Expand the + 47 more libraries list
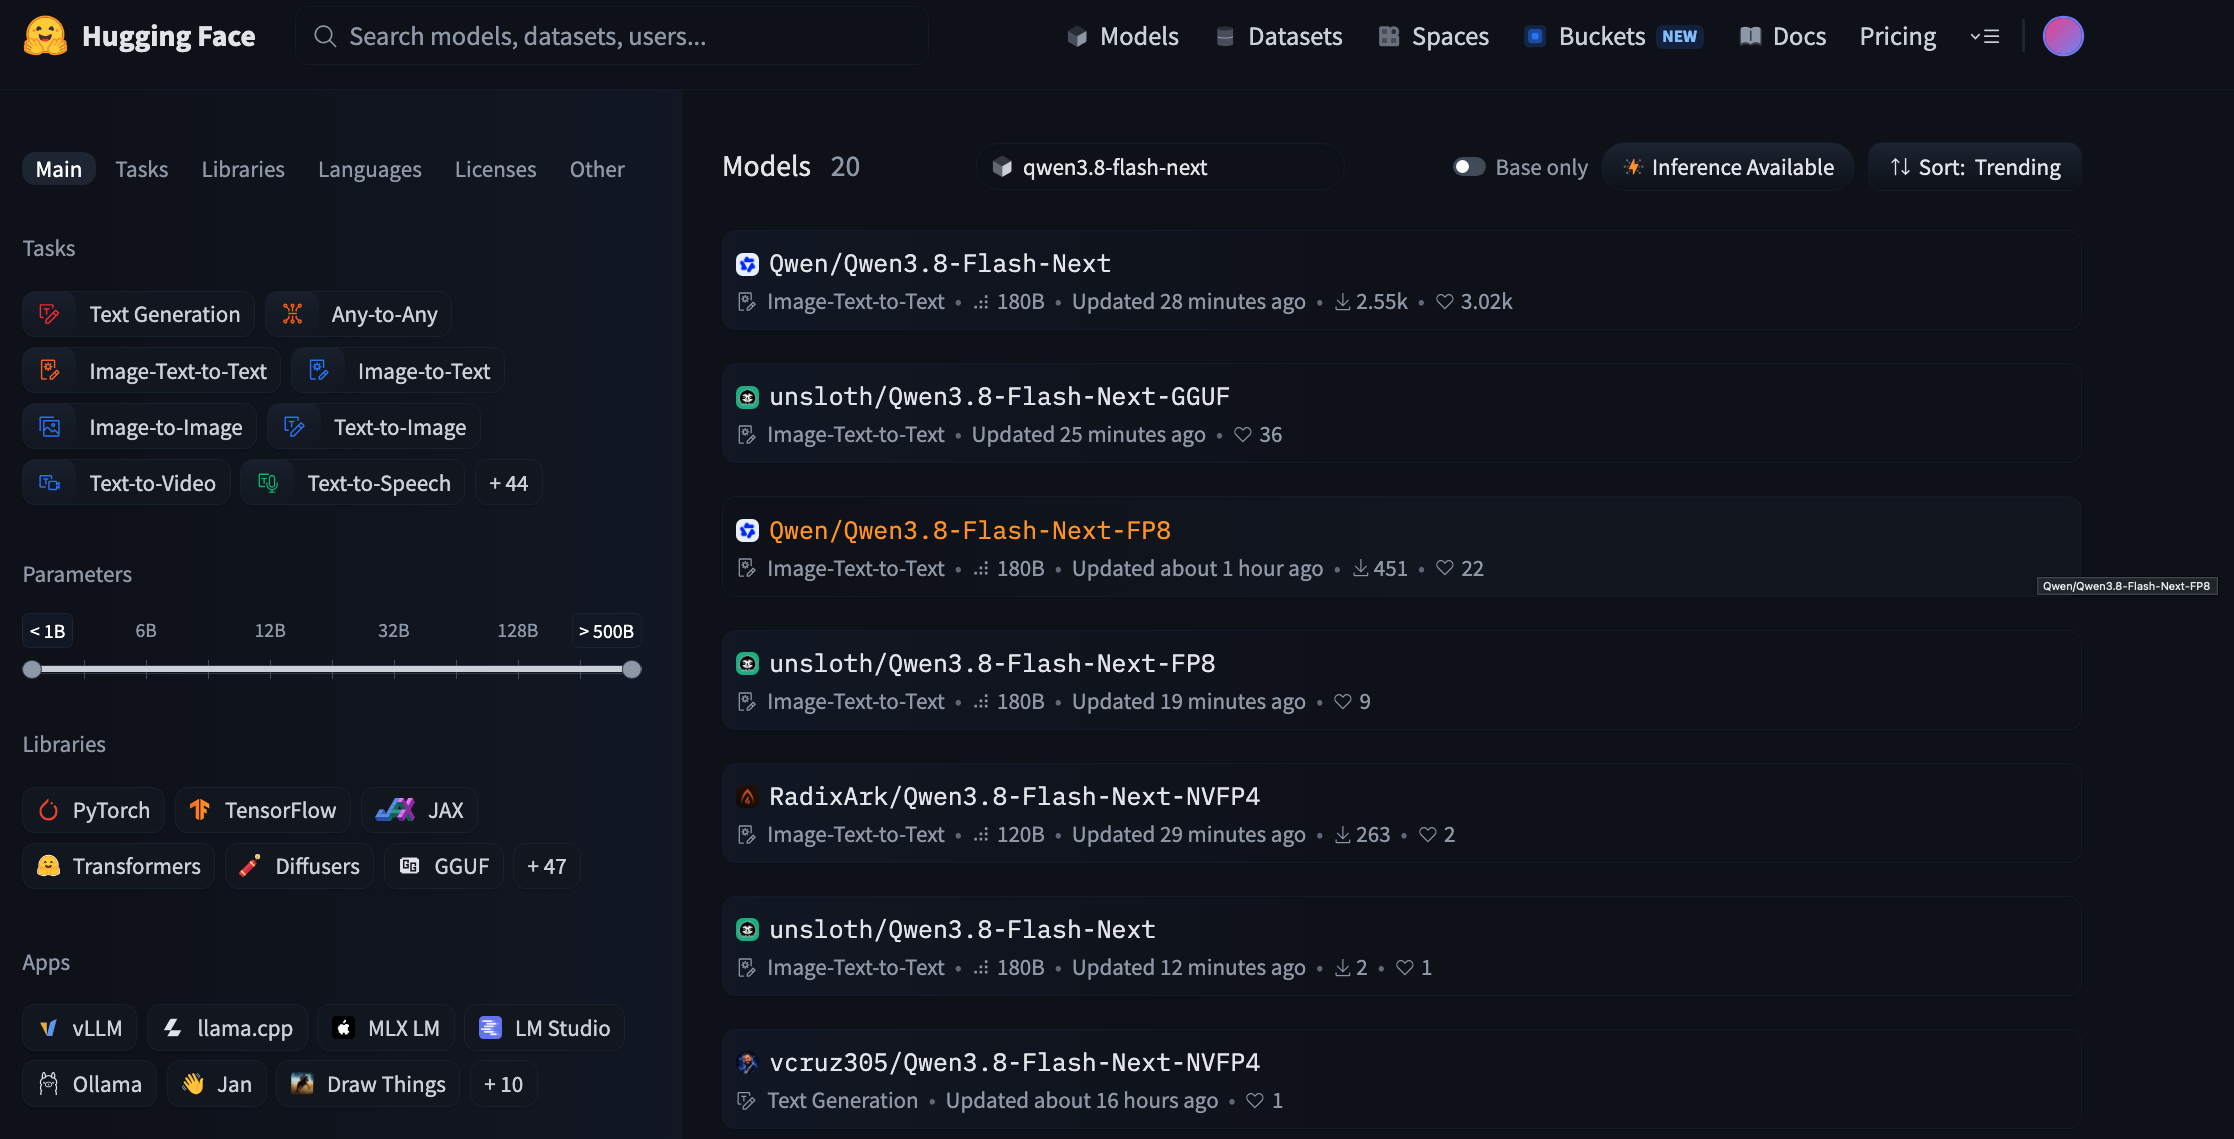The image size is (2234, 1139). coord(546,866)
